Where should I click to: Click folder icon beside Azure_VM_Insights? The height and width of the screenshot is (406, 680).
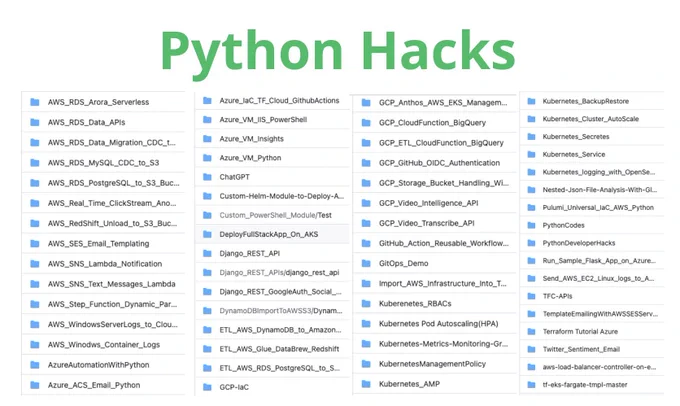[x=207, y=139]
